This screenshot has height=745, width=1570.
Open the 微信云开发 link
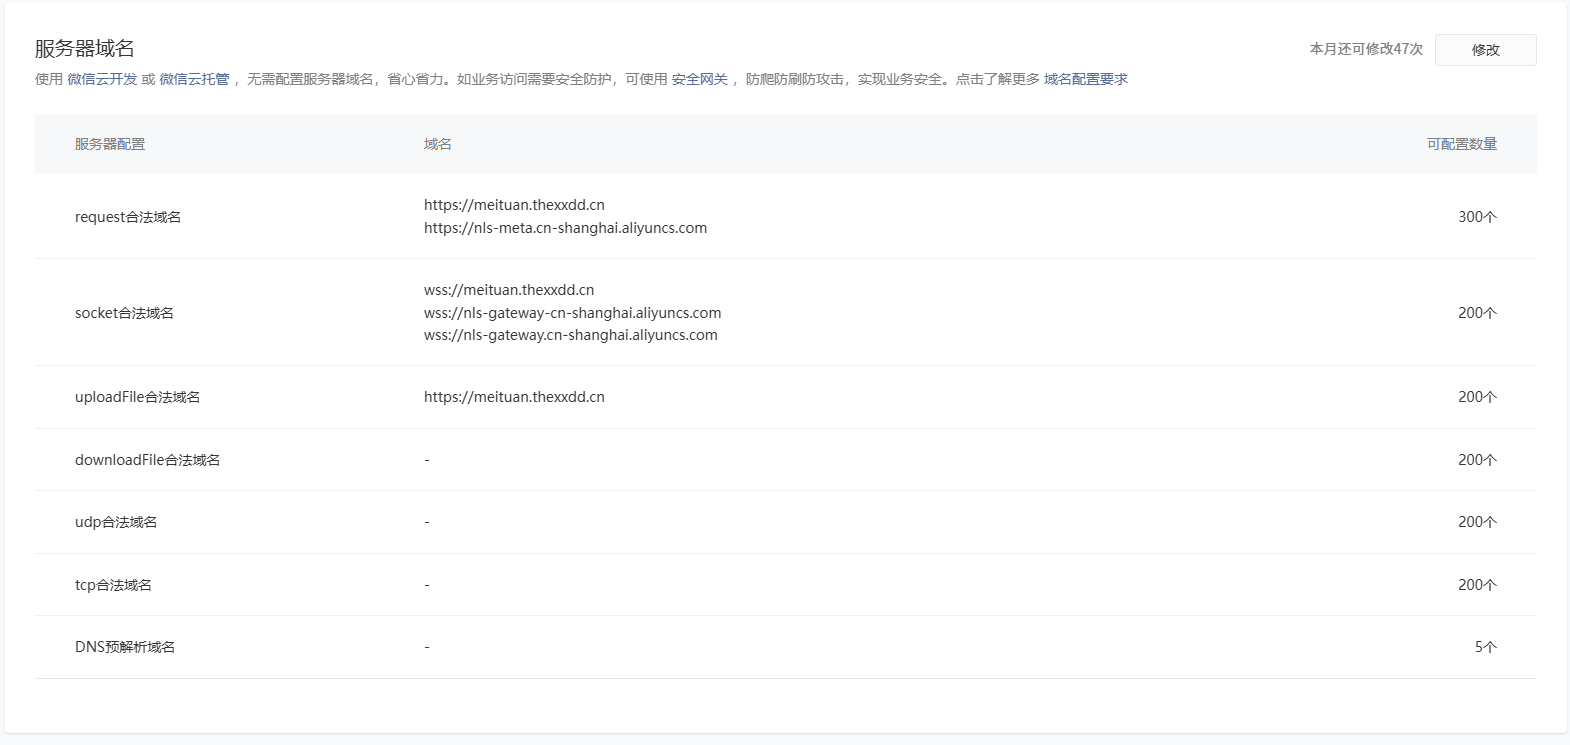click(102, 79)
